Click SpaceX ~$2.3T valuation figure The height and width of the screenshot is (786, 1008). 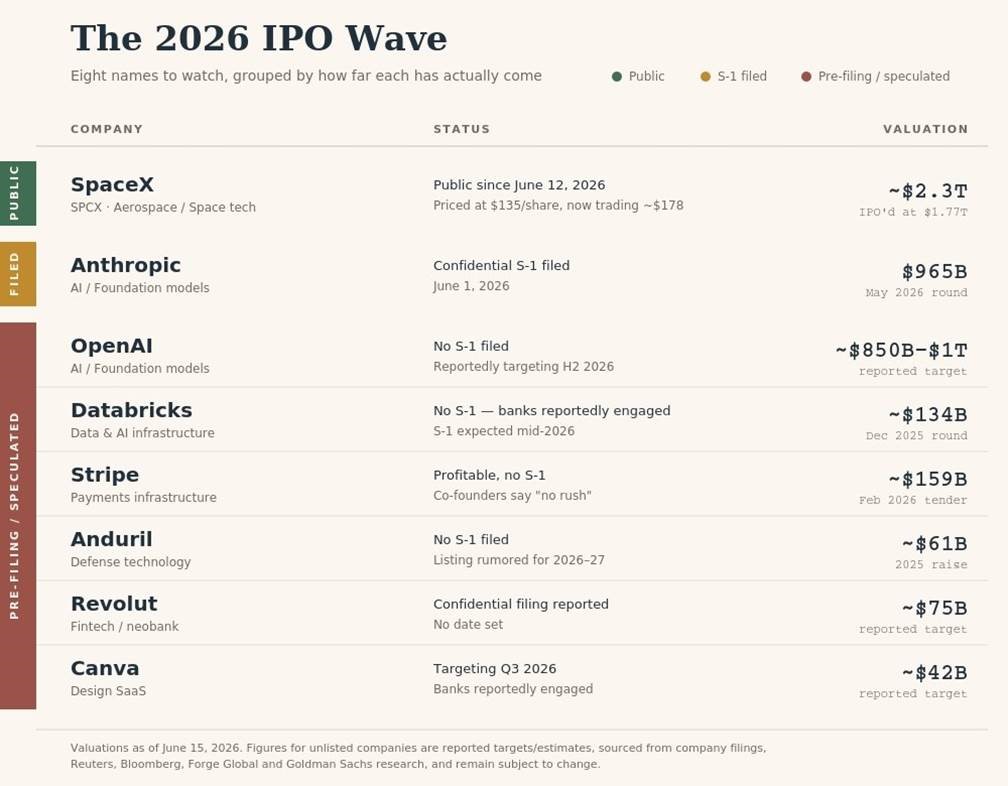928,192
